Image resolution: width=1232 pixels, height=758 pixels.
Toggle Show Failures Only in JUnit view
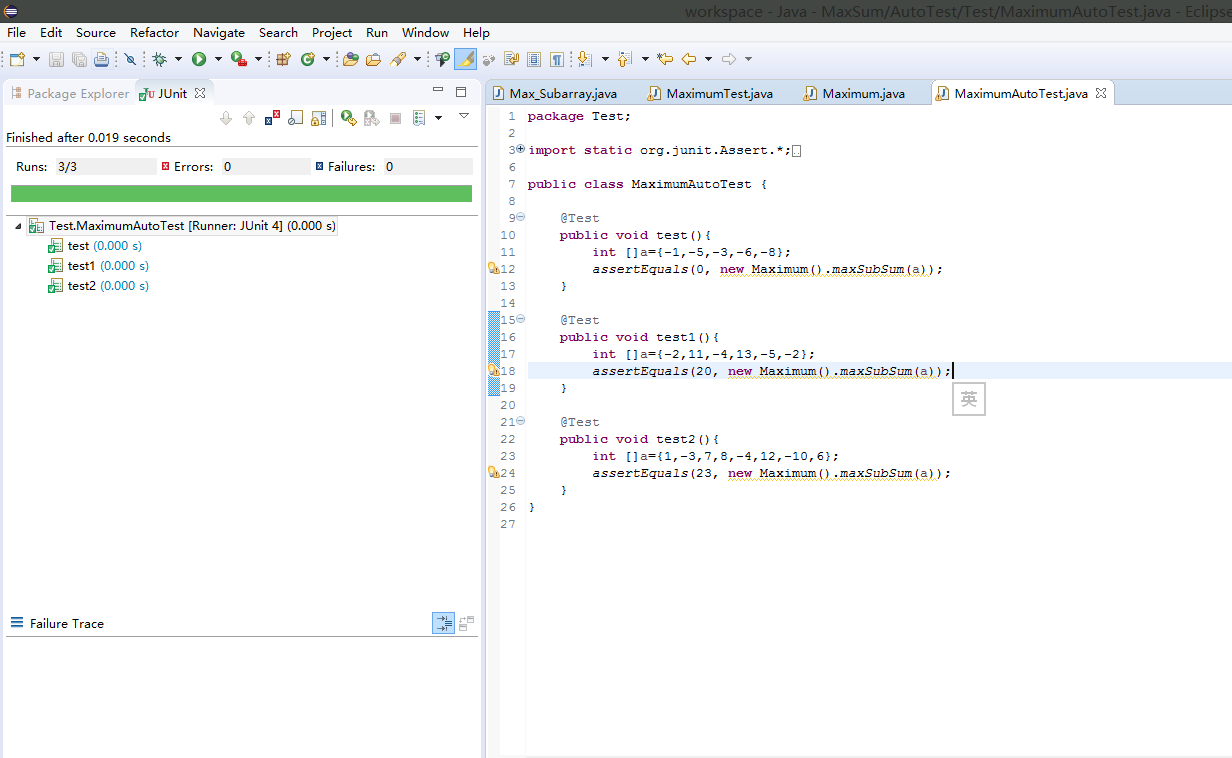coord(272,118)
